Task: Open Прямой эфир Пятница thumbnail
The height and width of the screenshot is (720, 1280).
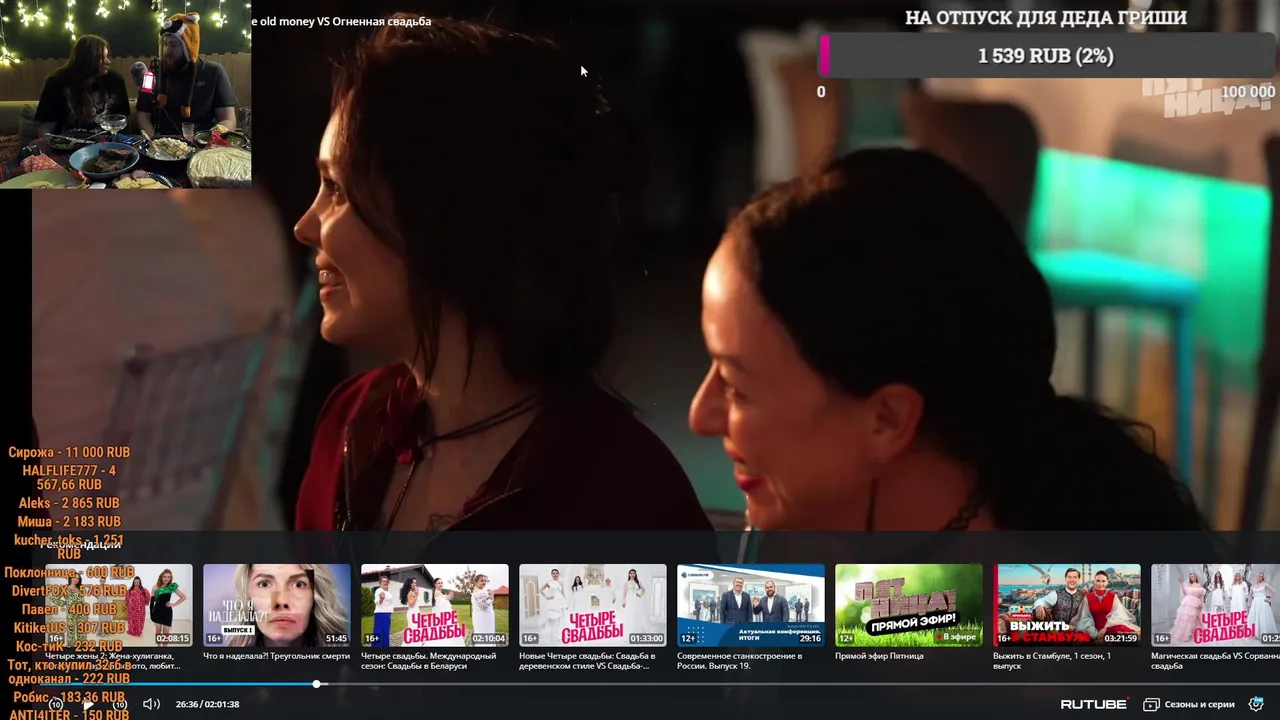Action: 908,605
